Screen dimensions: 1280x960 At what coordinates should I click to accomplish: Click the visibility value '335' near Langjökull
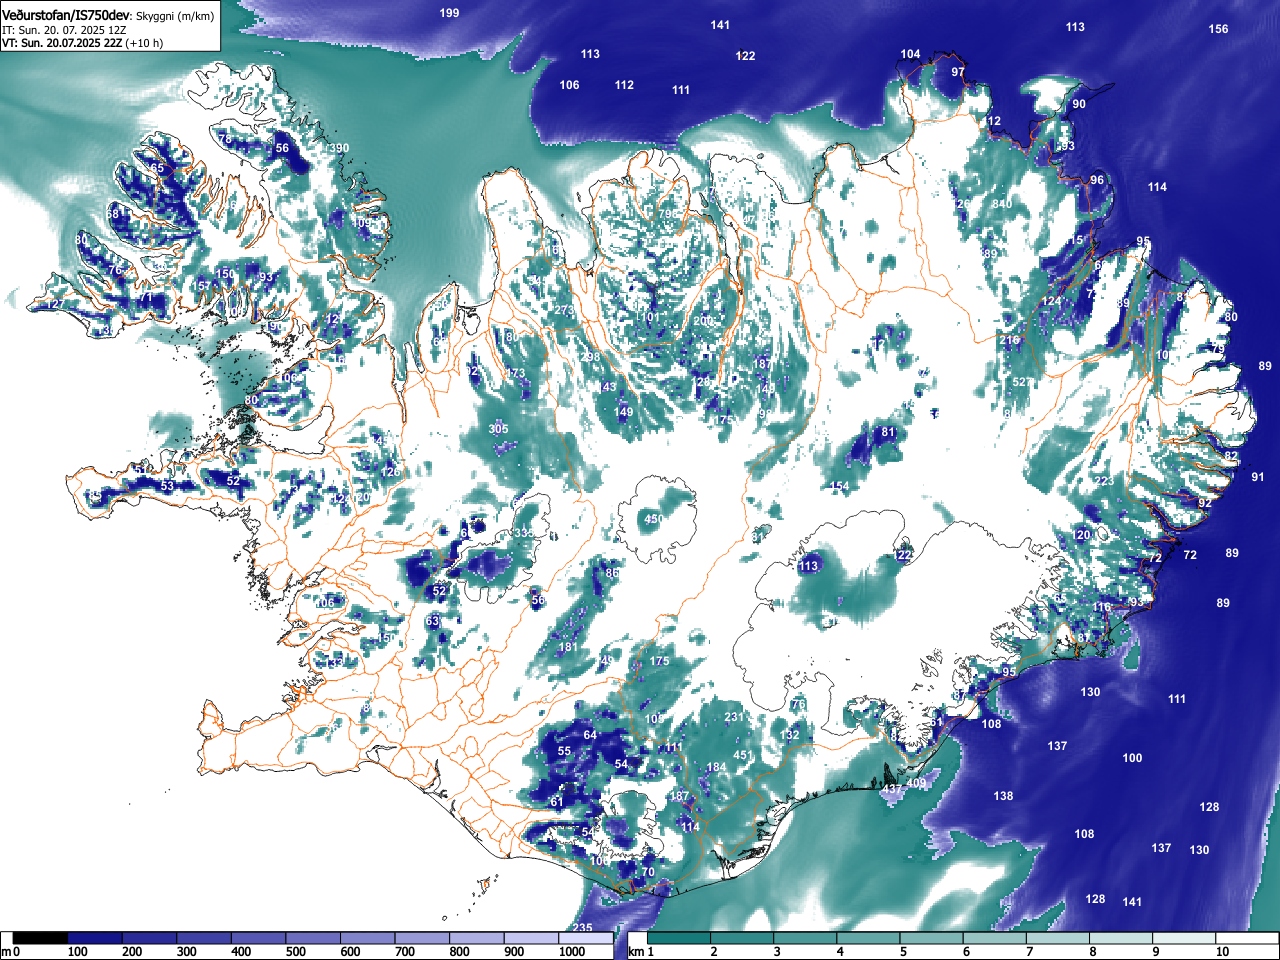coord(524,534)
